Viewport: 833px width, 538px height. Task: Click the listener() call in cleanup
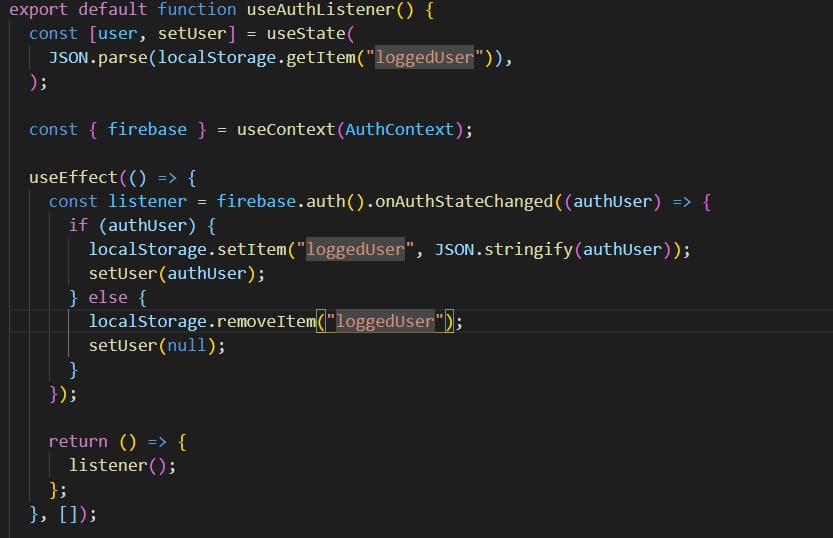pyautogui.click(x=117, y=466)
